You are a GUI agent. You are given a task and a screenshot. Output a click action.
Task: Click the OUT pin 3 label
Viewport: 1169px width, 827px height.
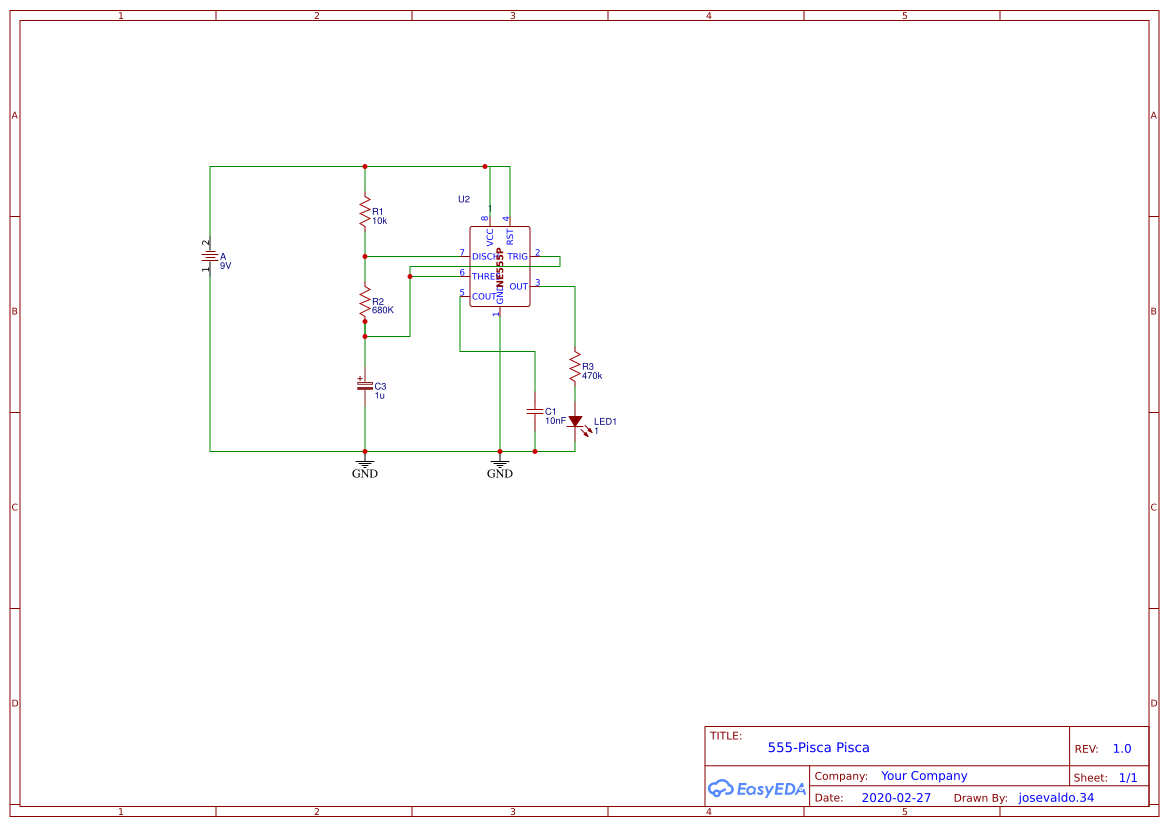pyautogui.click(x=518, y=285)
